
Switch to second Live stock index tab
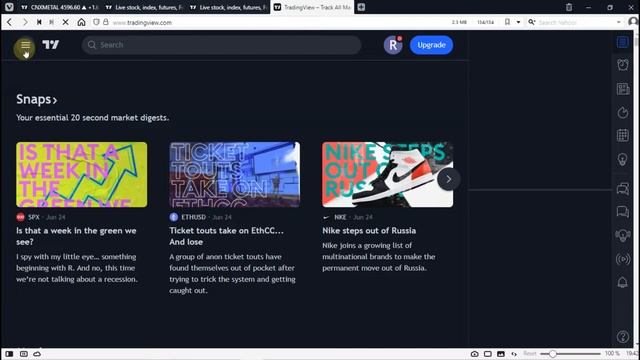(144, 7)
